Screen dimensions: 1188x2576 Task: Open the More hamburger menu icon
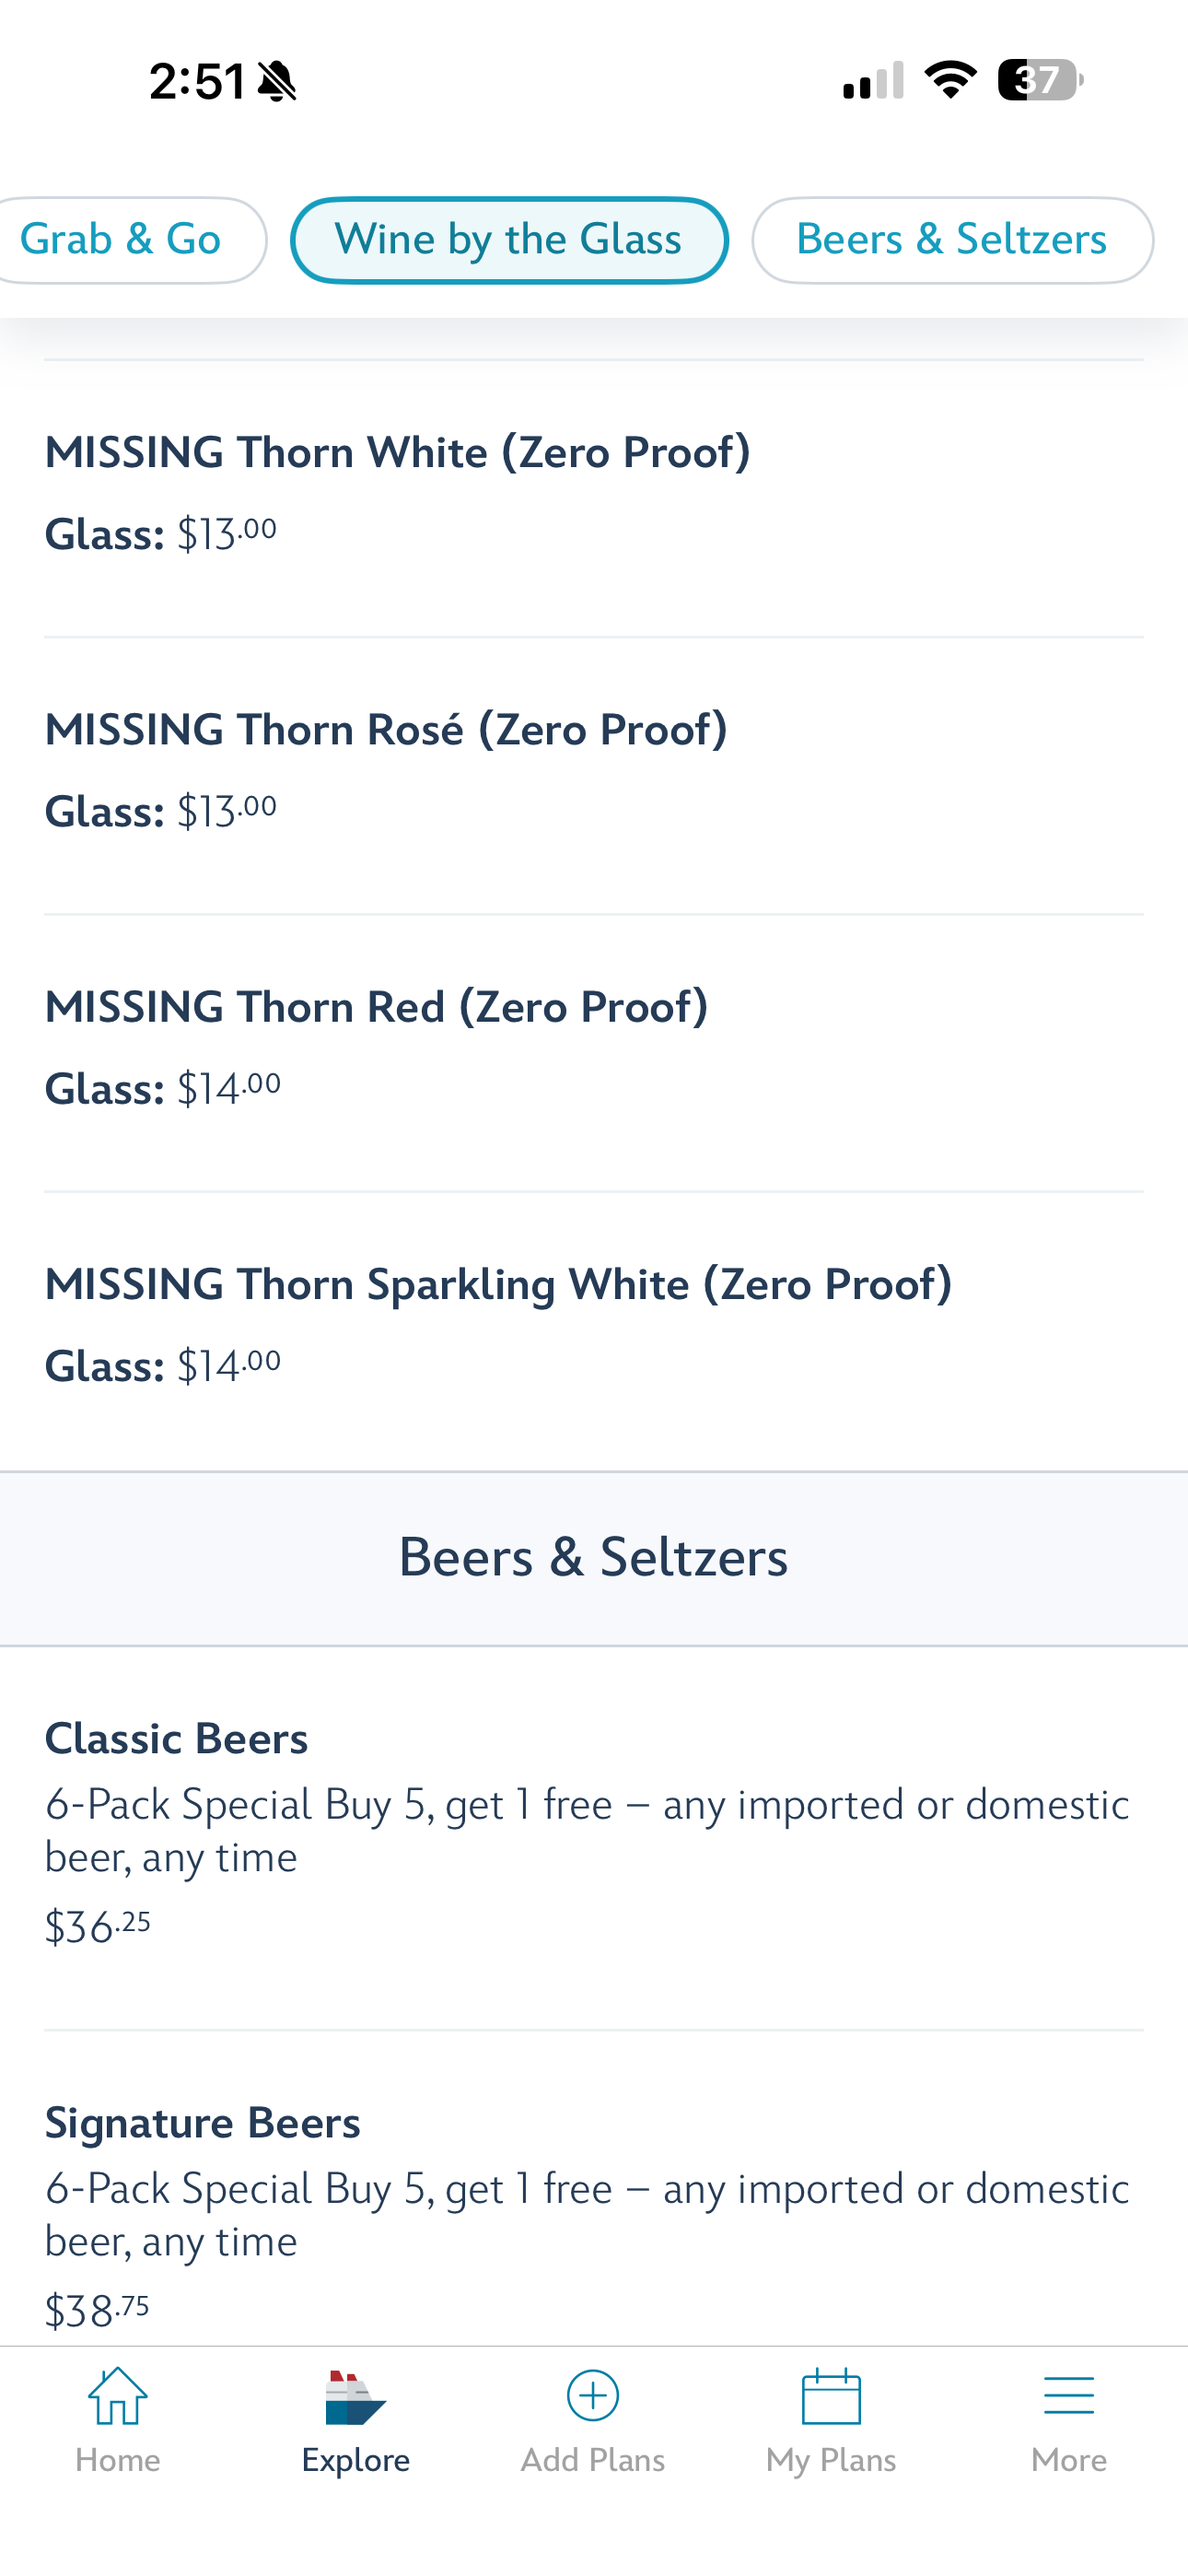[x=1068, y=2397]
